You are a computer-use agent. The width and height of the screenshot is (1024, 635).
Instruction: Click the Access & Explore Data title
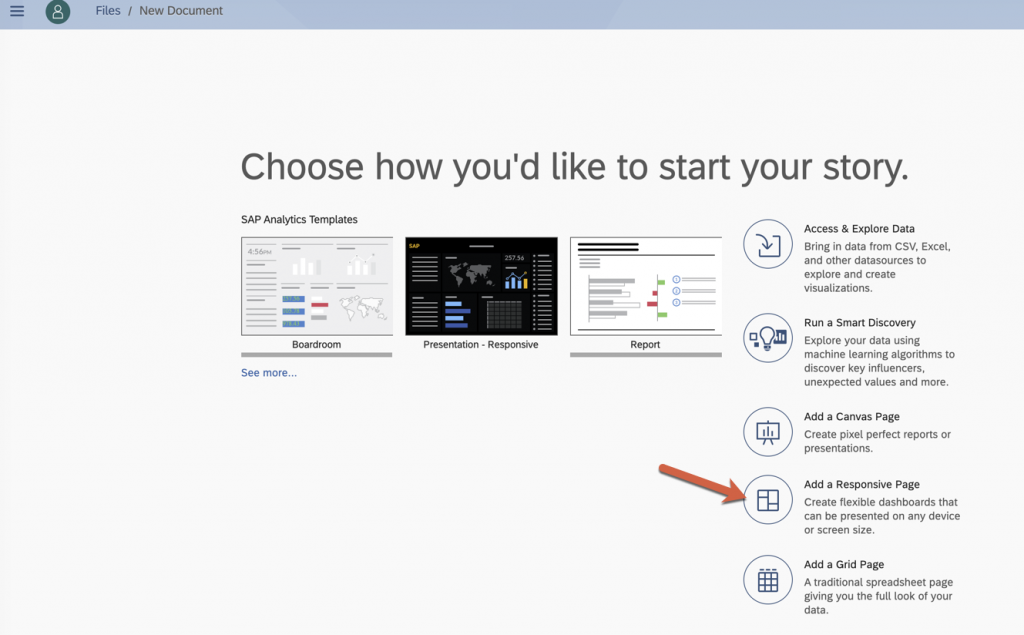pyautogui.click(x=859, y=229)
